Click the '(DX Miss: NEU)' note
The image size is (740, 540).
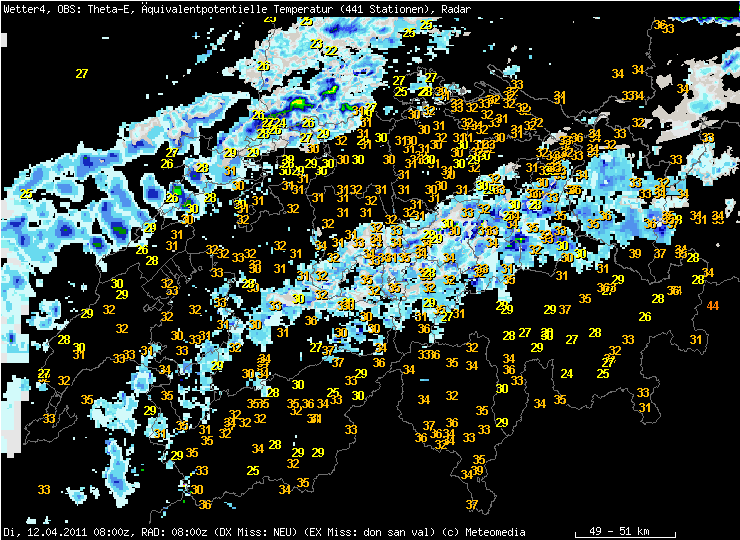(255, 532)
